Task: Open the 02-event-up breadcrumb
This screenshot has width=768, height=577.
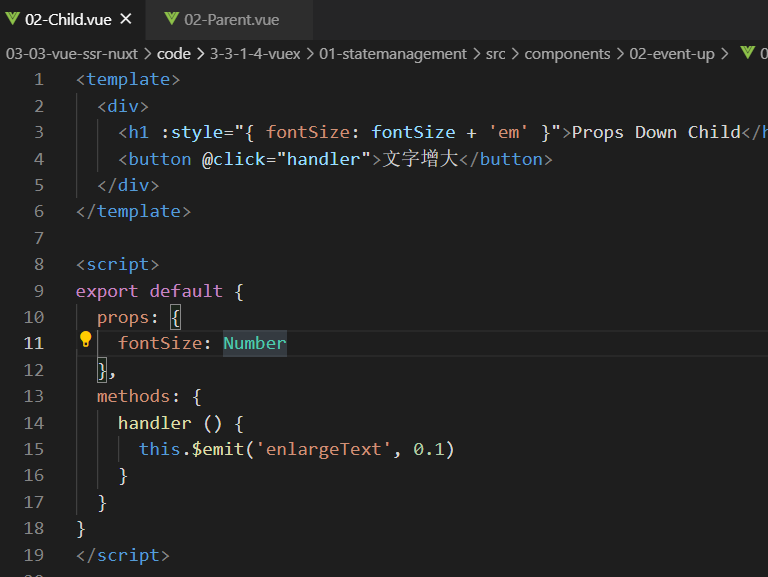Action: click(672, 54)
